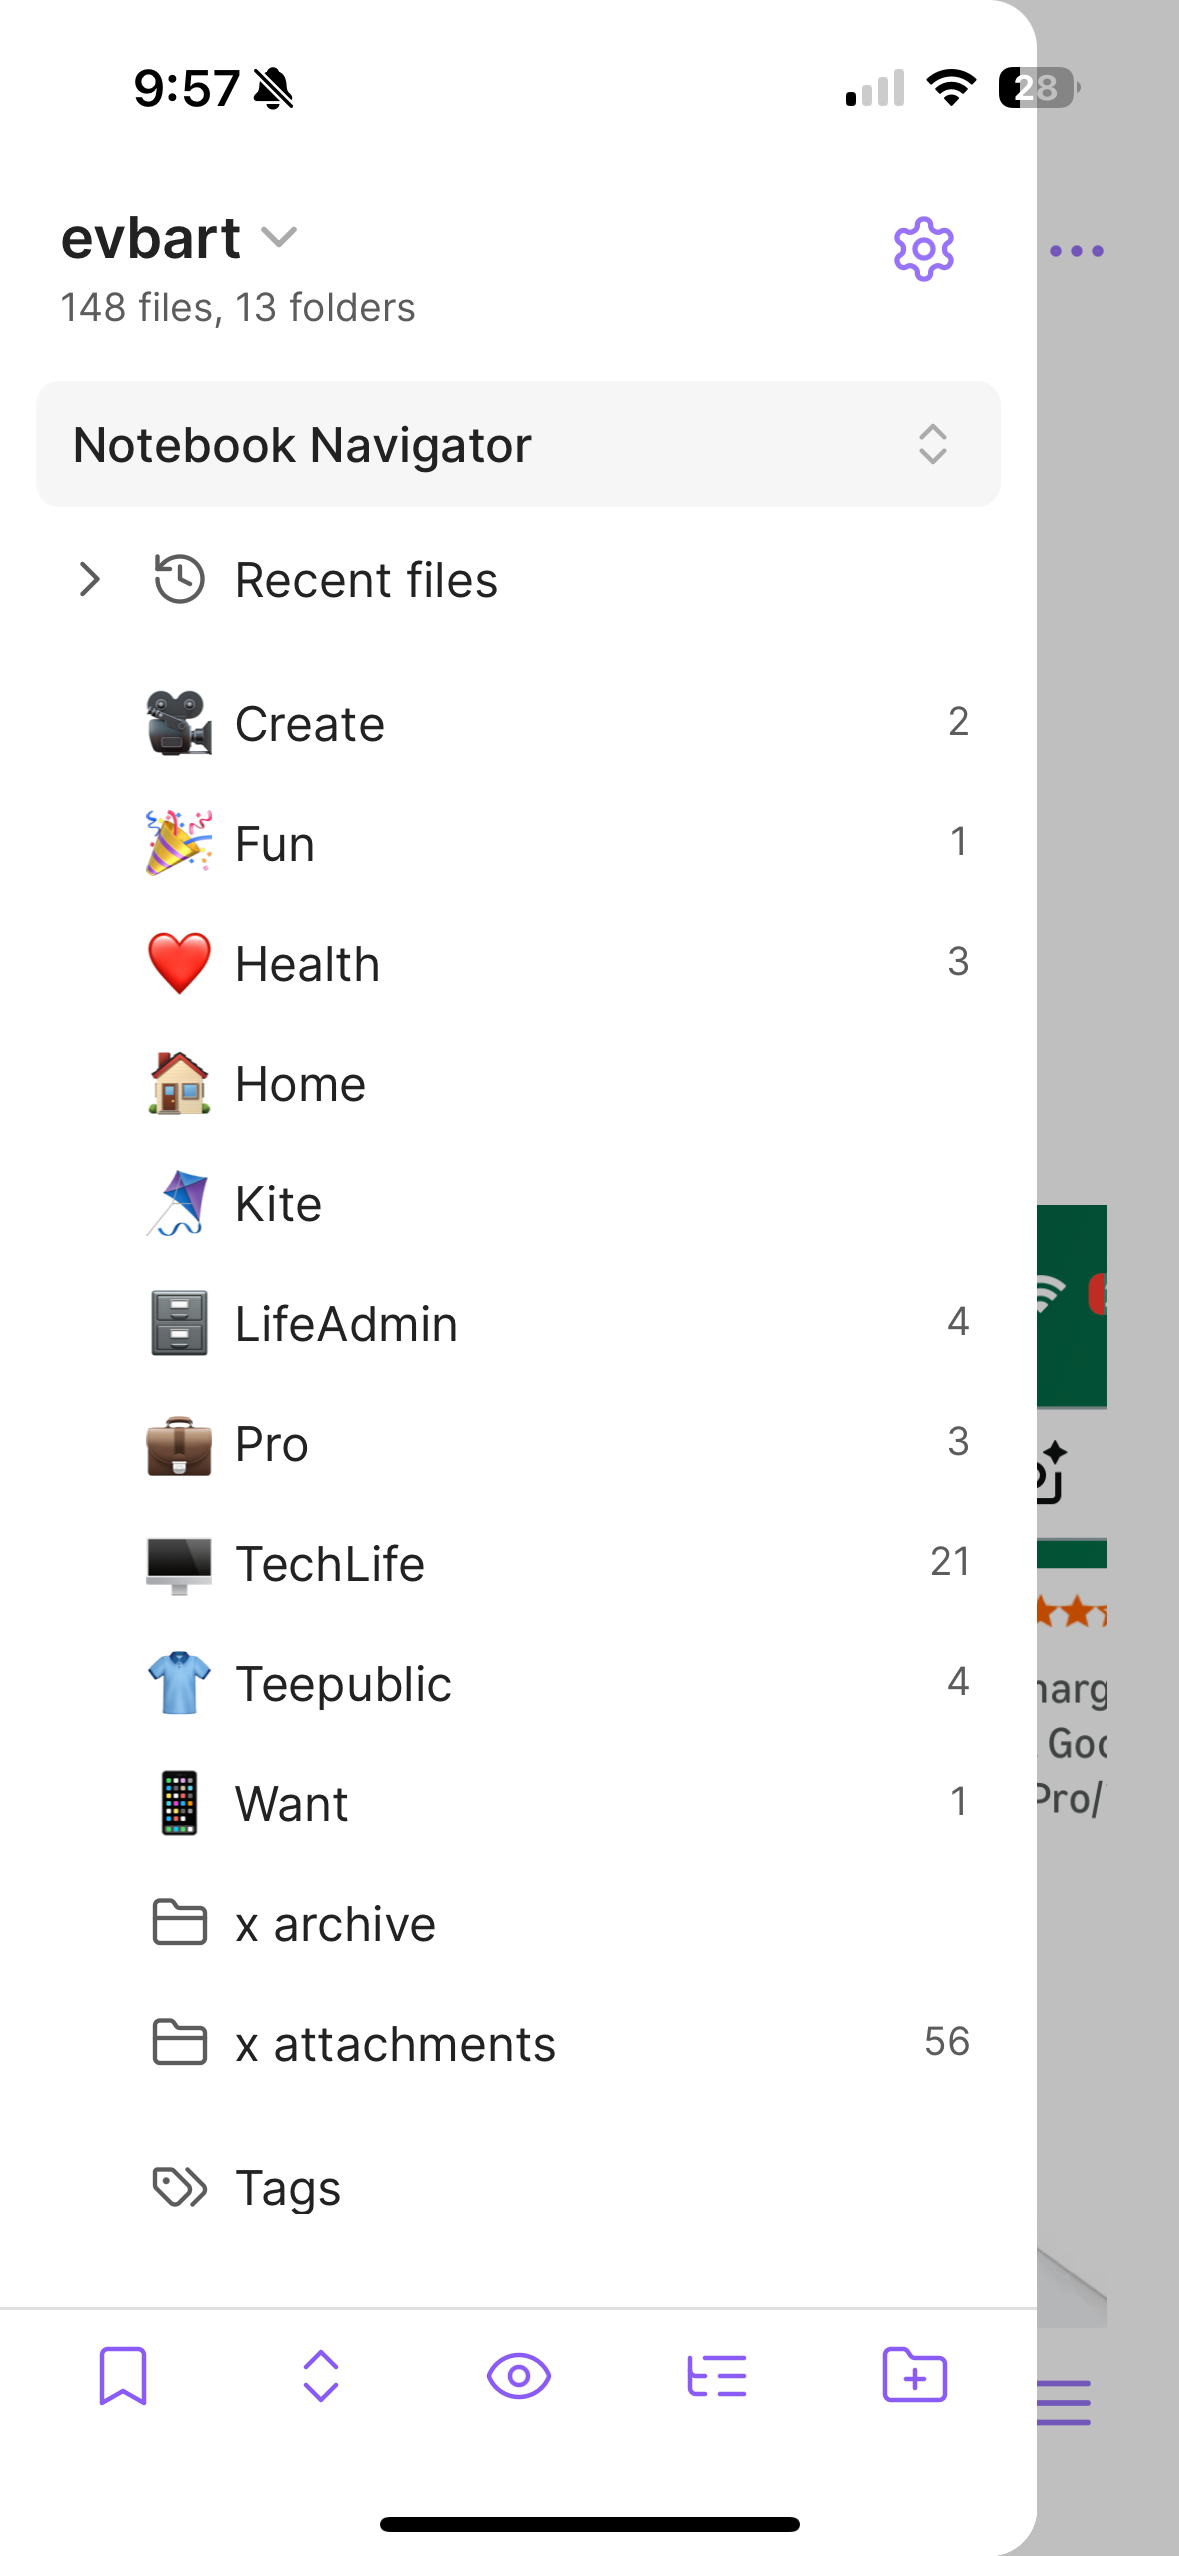Tap the Kite folder
1179x2556 pixels.
pyautogui.click(x=278, y=1204)
